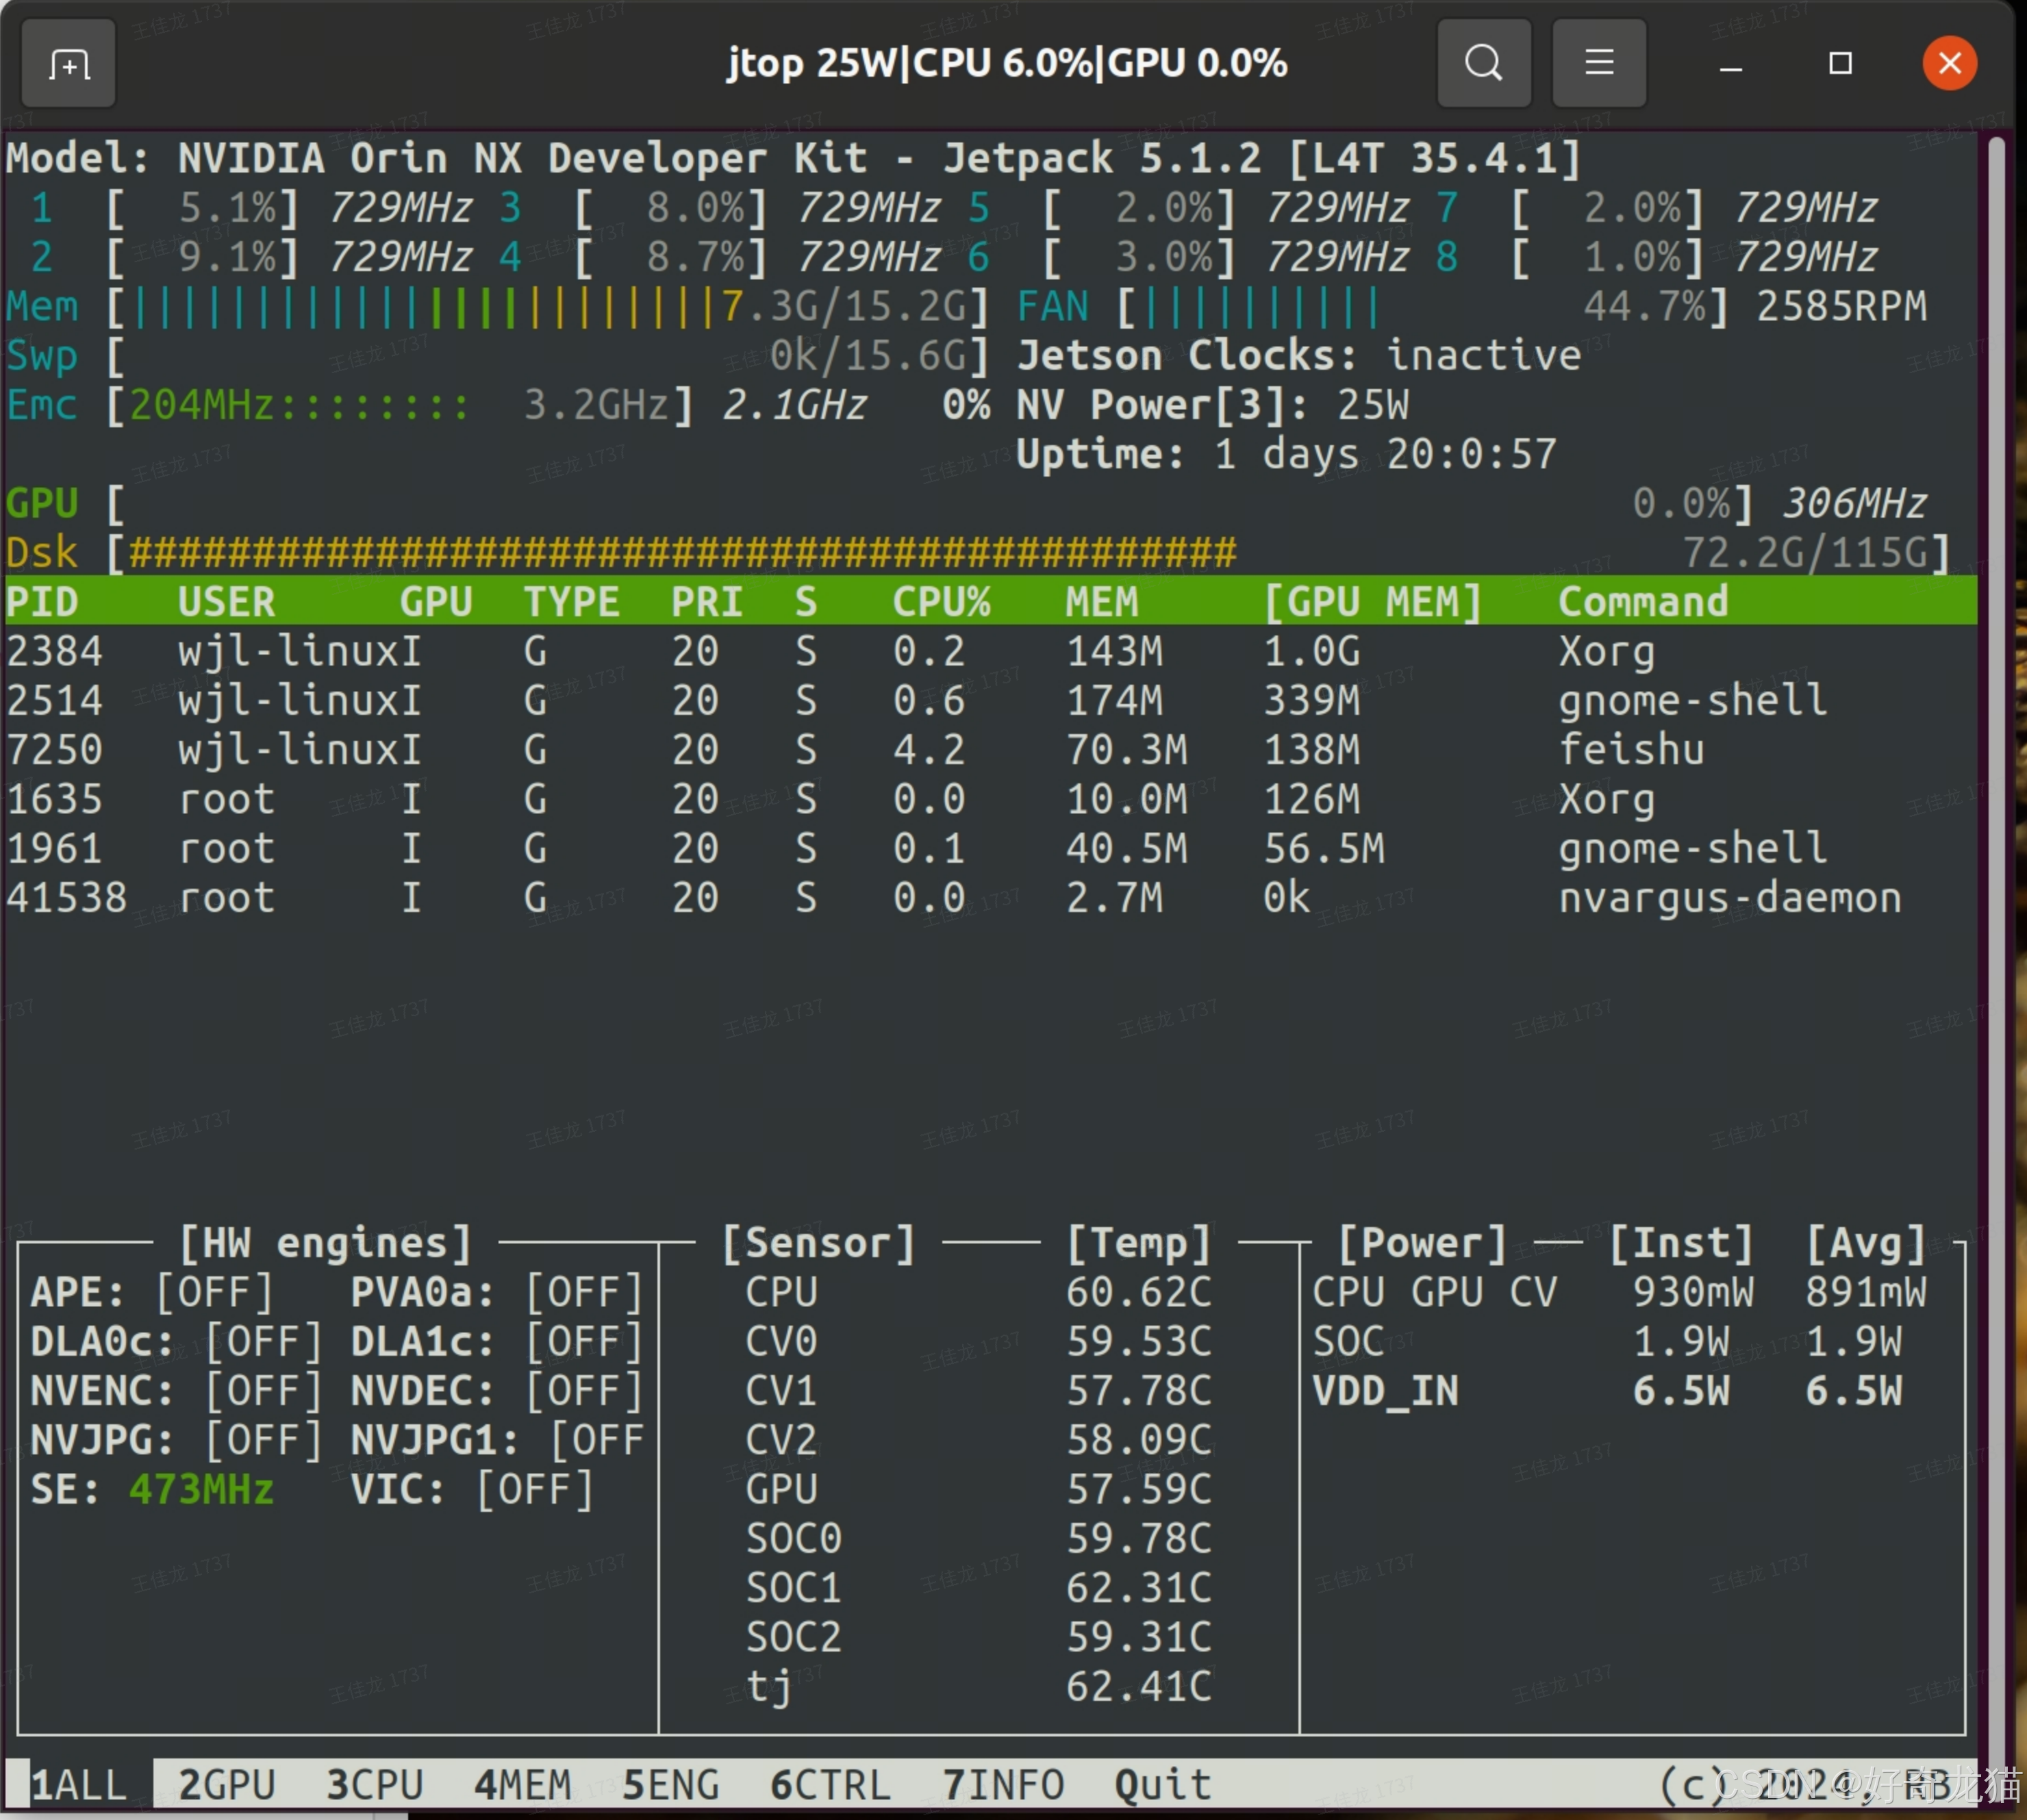Maximize the jtop terminal window

(1840, 64)
